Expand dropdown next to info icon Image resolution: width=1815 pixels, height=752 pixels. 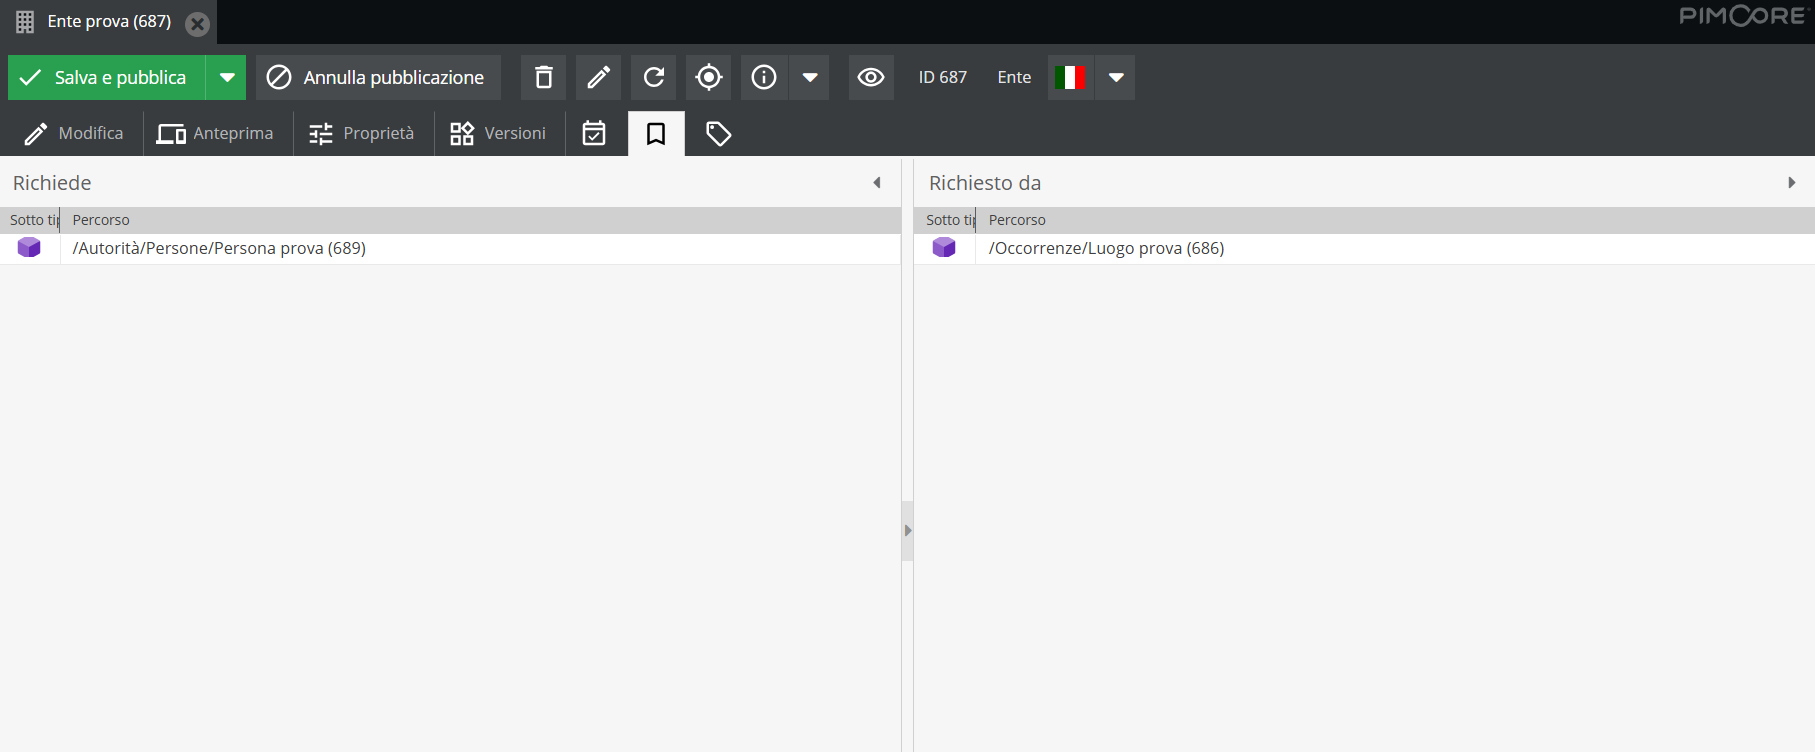point(810,77)
